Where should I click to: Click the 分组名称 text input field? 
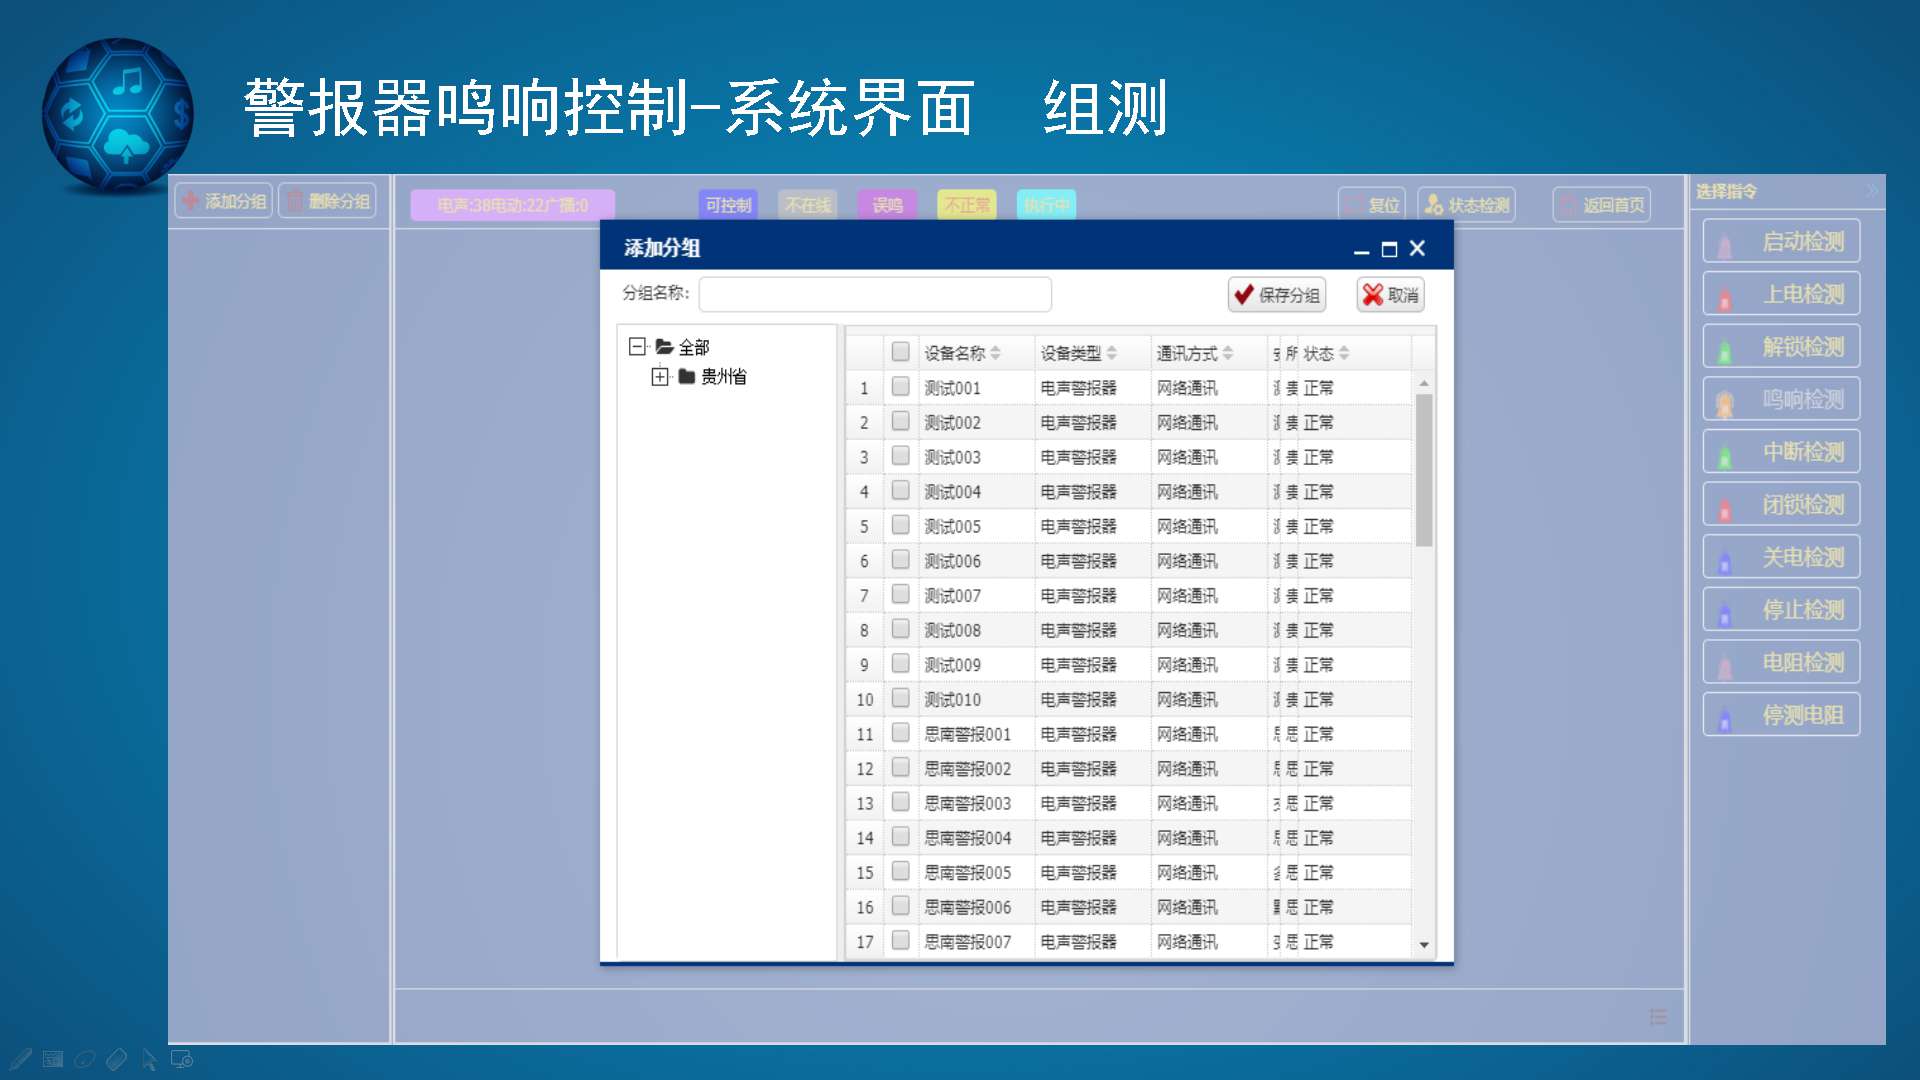click(875, 295)
